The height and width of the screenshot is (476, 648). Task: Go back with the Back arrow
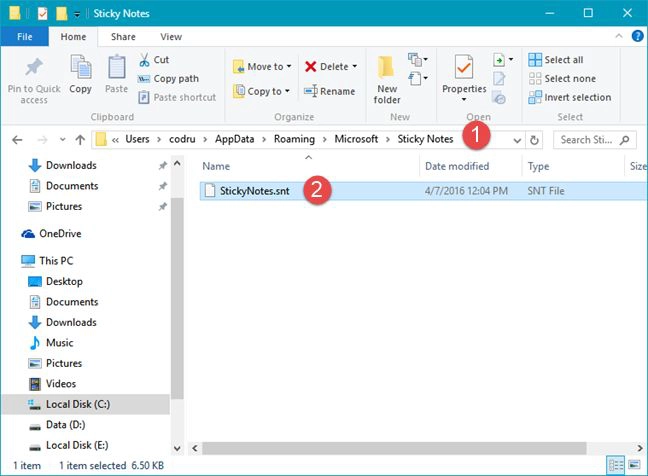pos(17,140)
